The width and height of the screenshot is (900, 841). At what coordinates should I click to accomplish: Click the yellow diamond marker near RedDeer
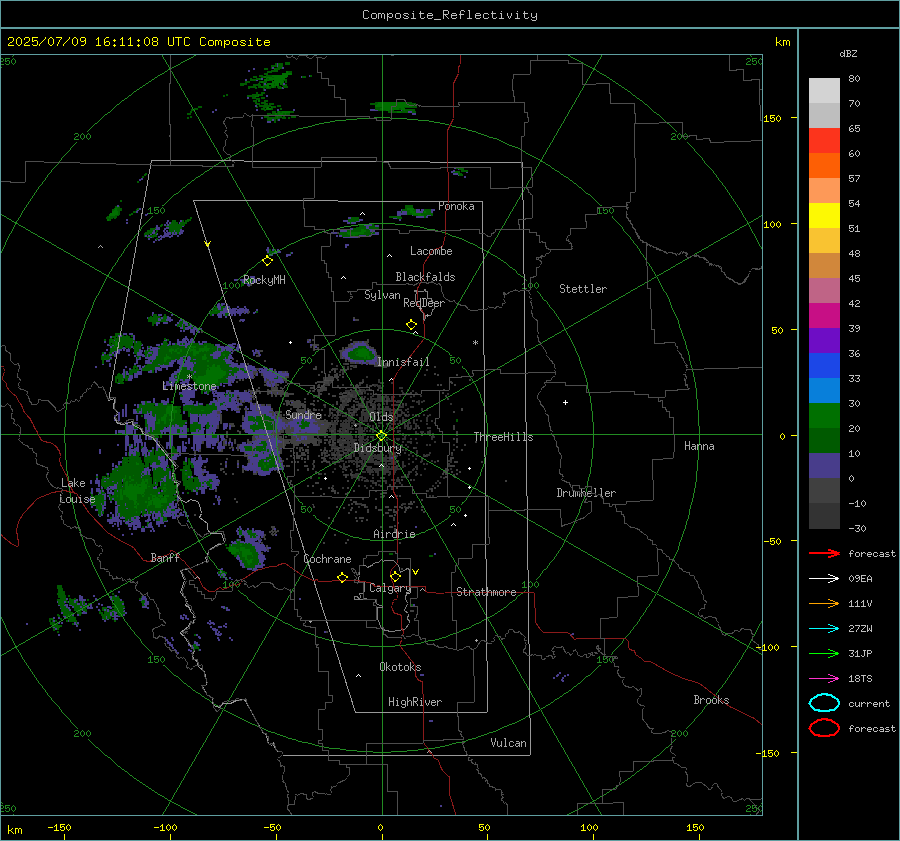coord(412,325)
